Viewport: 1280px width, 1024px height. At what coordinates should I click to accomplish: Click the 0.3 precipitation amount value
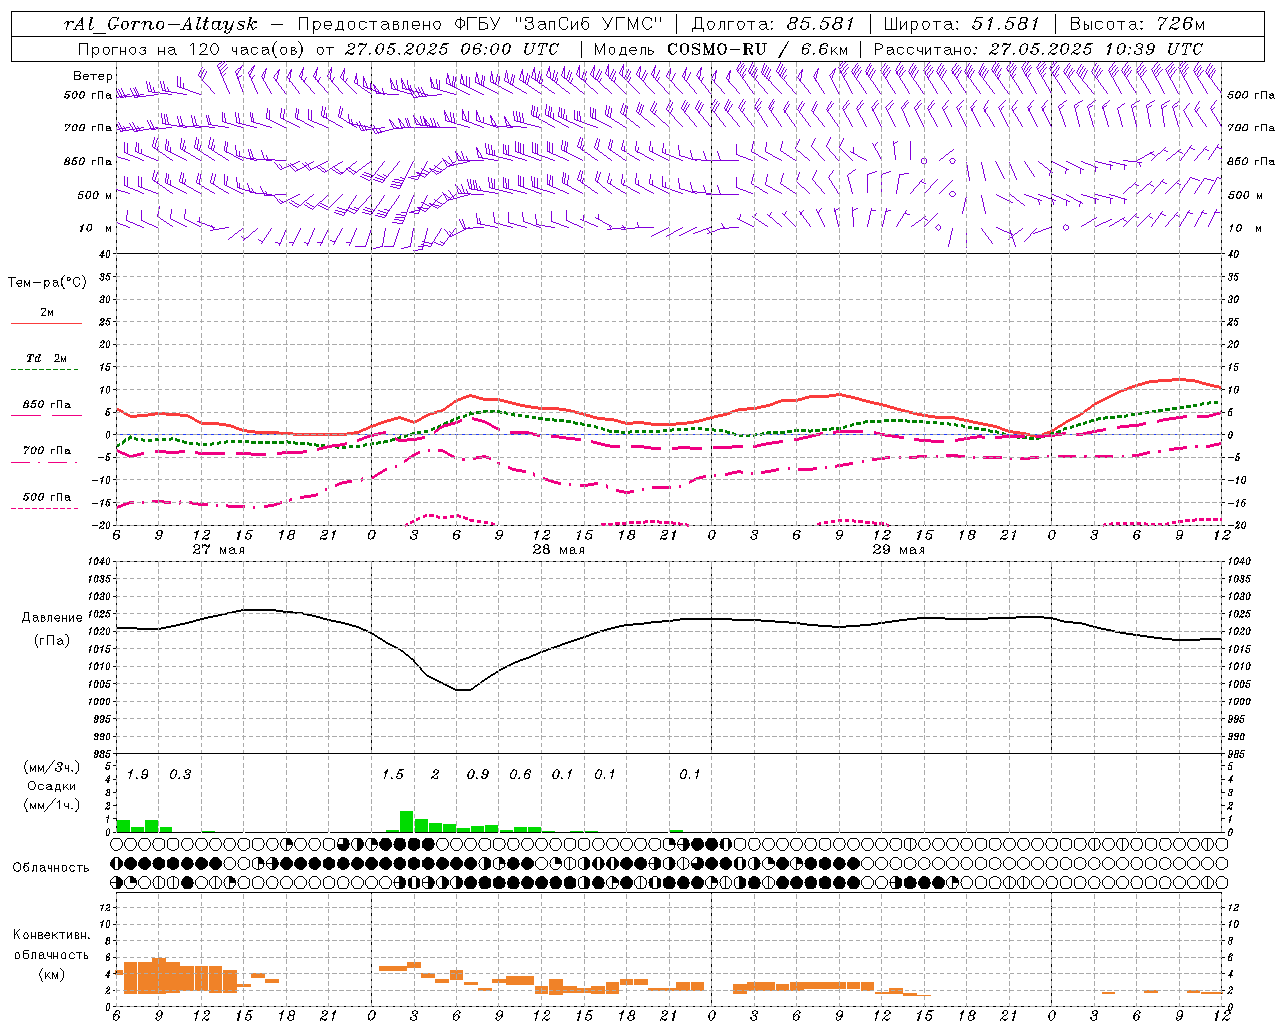click(x=180, y=775)
